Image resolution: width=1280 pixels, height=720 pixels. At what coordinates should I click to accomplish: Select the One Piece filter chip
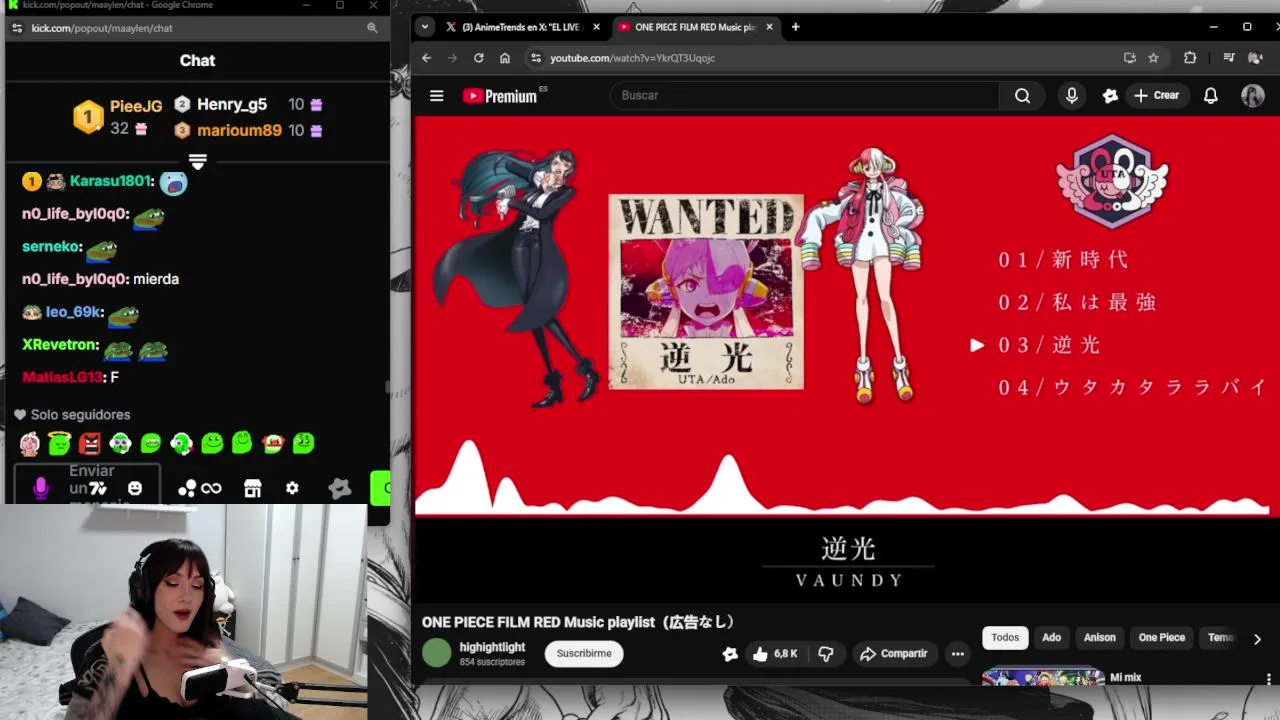coord(1161,638)
